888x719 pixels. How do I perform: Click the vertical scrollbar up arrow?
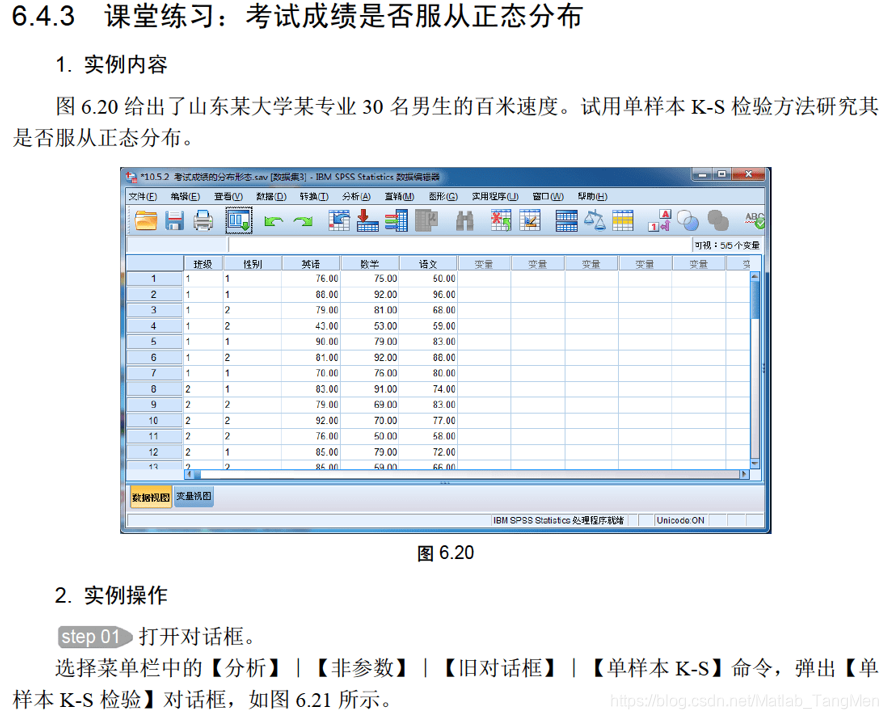tap(754, 276)
